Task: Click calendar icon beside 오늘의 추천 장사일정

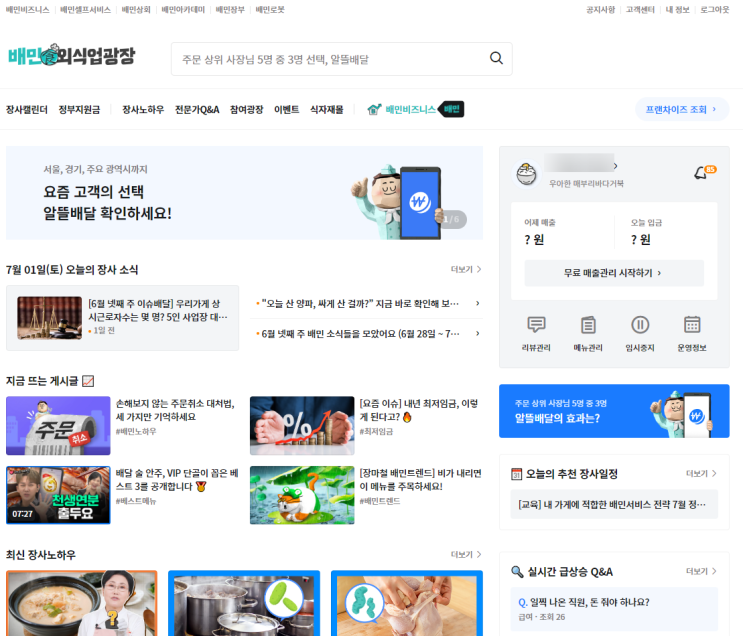Action: 516,474
